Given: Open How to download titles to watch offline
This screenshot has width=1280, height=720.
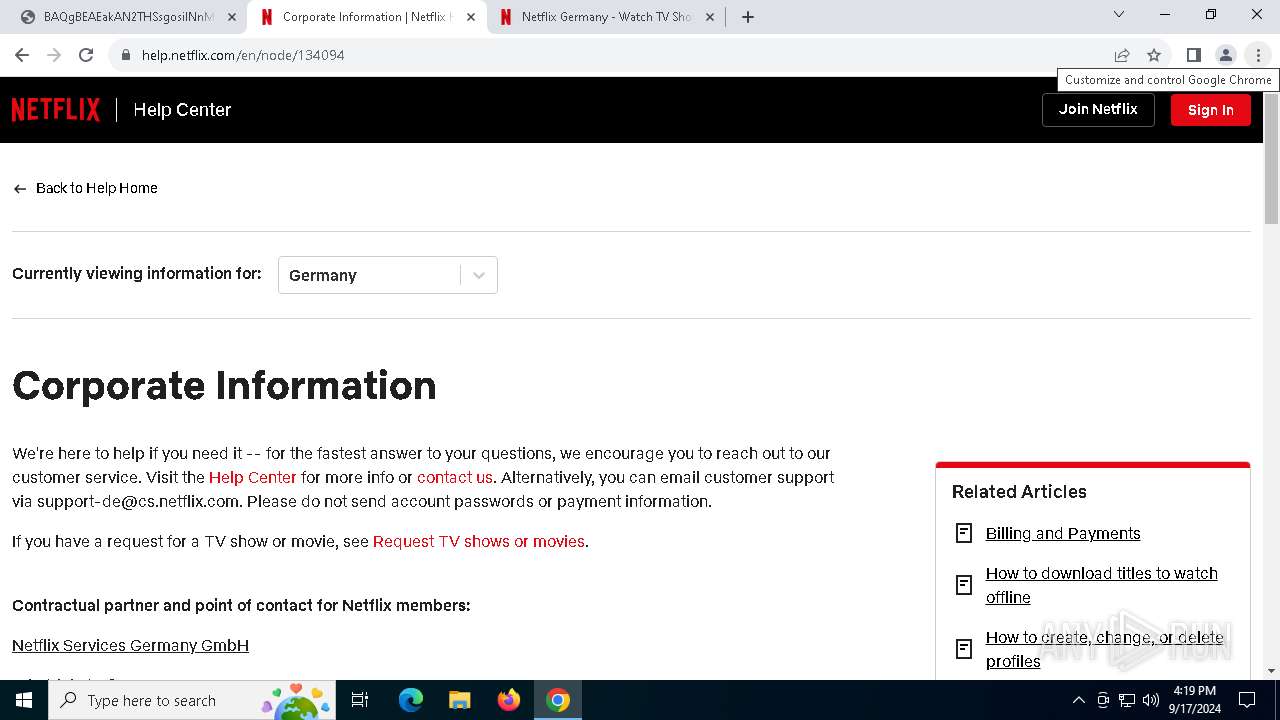Looking at the screenshot, I should coord(1102,585).
